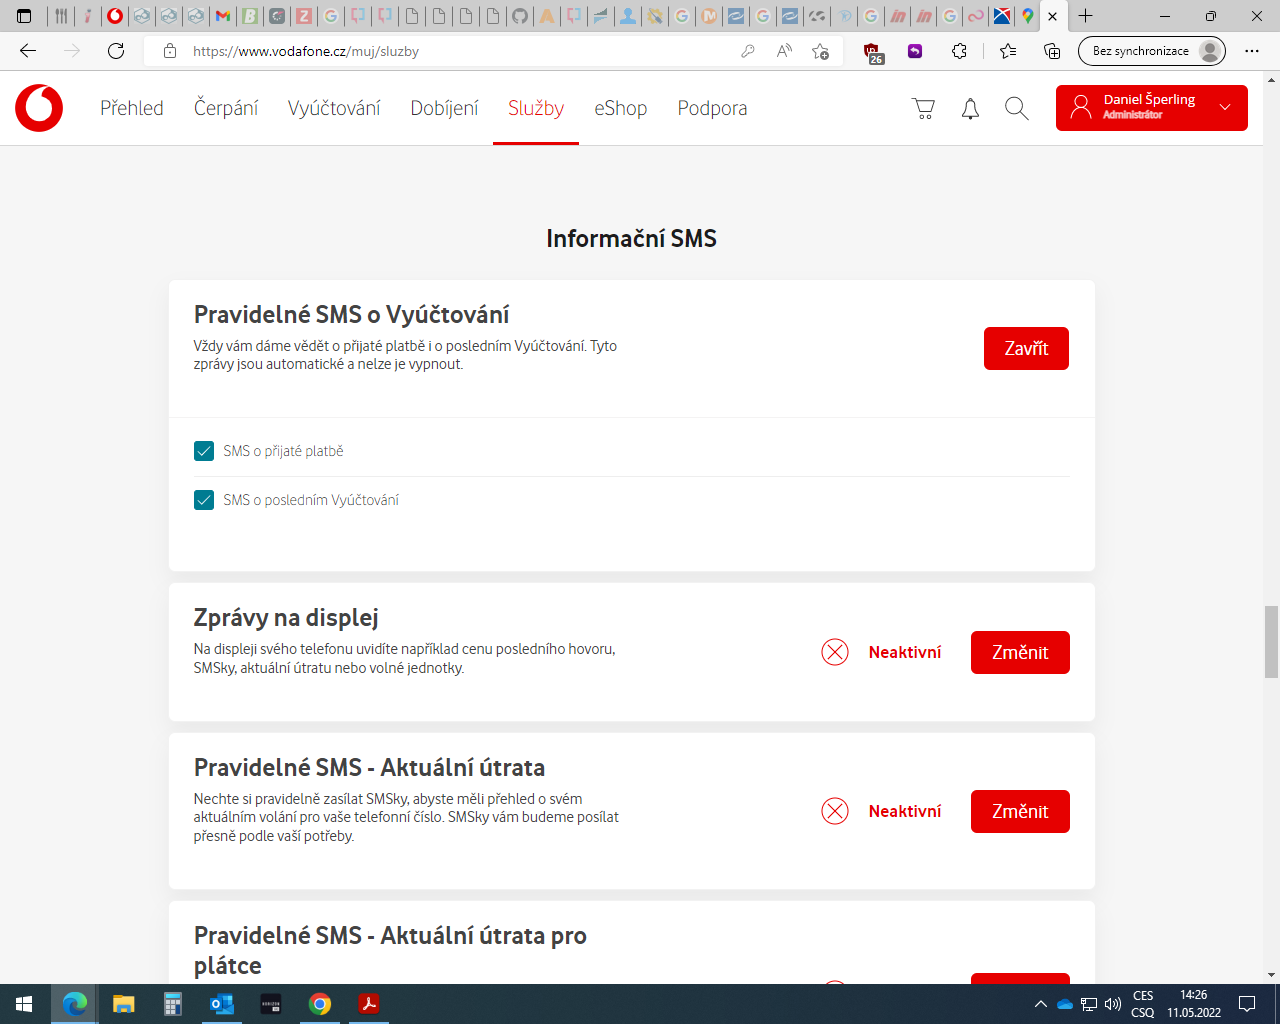Click the Vodafone logo icon
This screenshot has height=1024, width=1280.
pyautogui.click(x=39, y=108)
